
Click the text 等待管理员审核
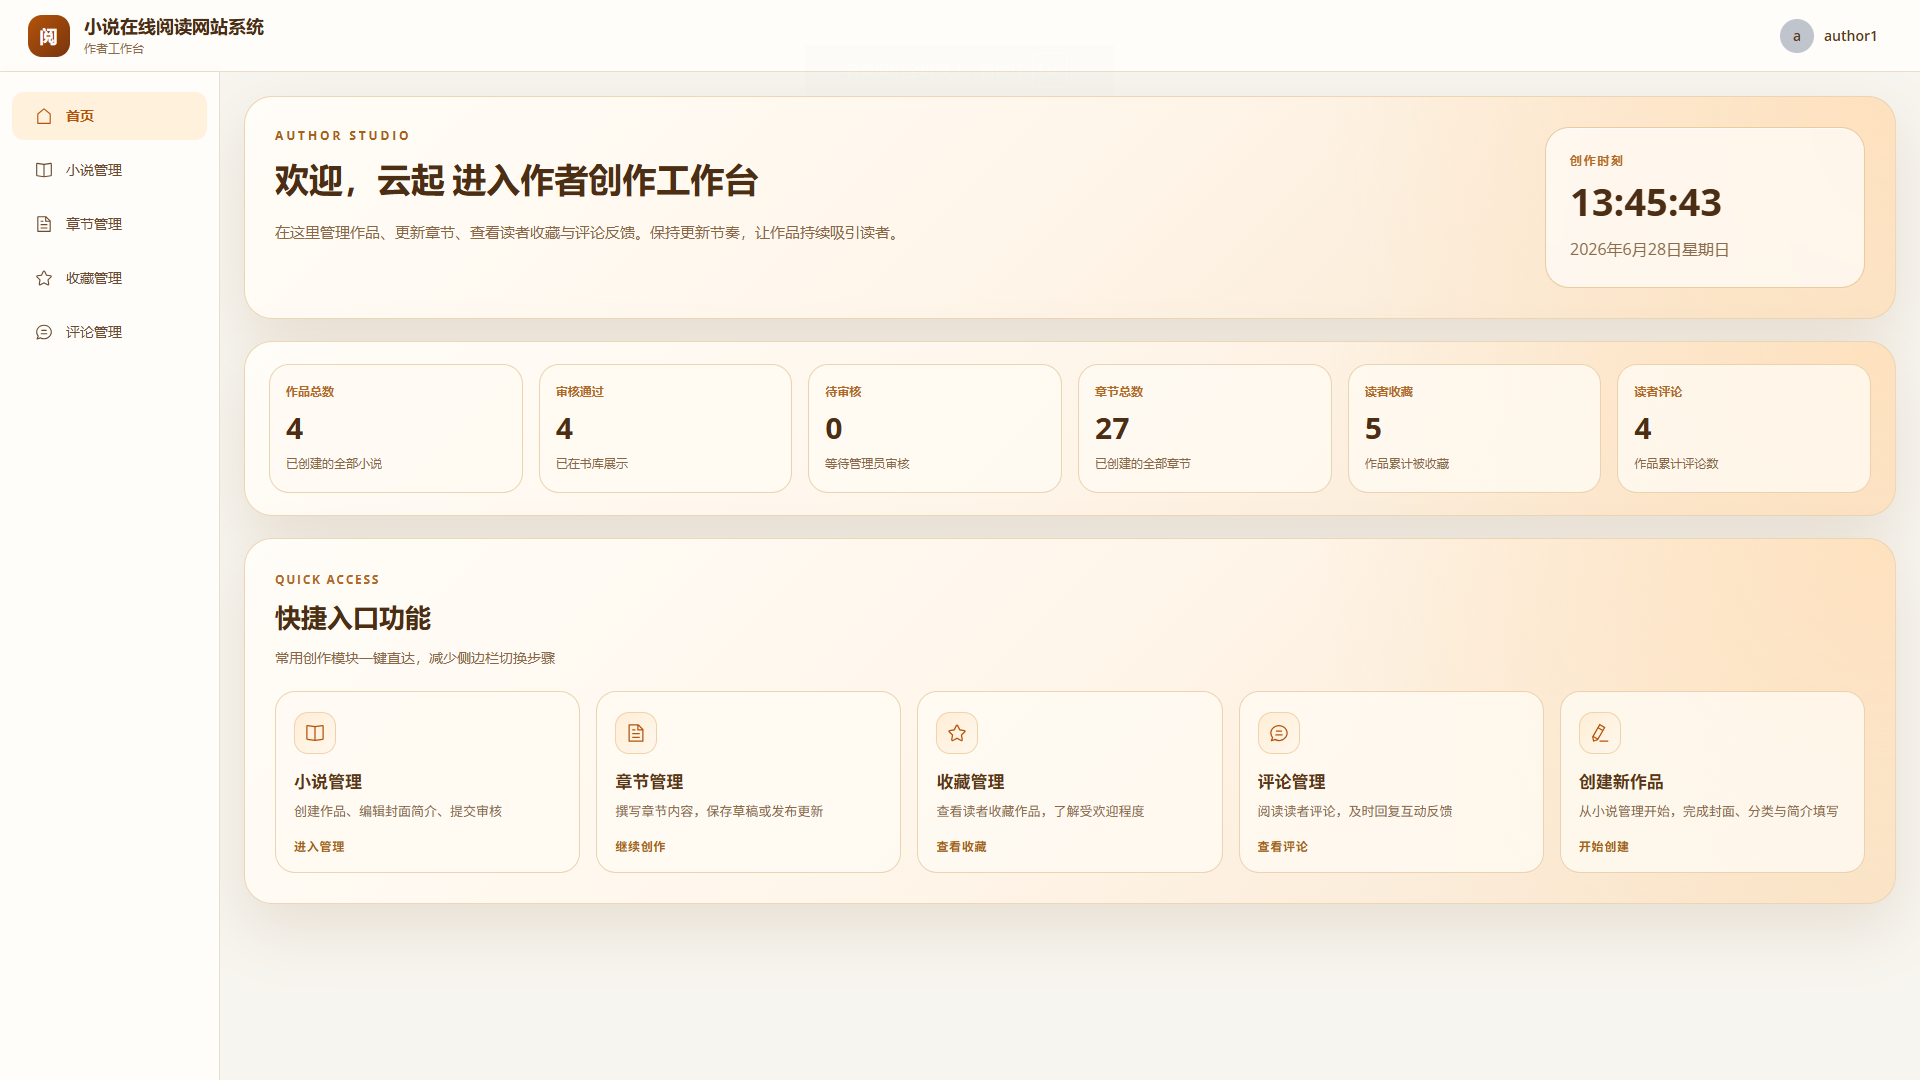[867, 464]
